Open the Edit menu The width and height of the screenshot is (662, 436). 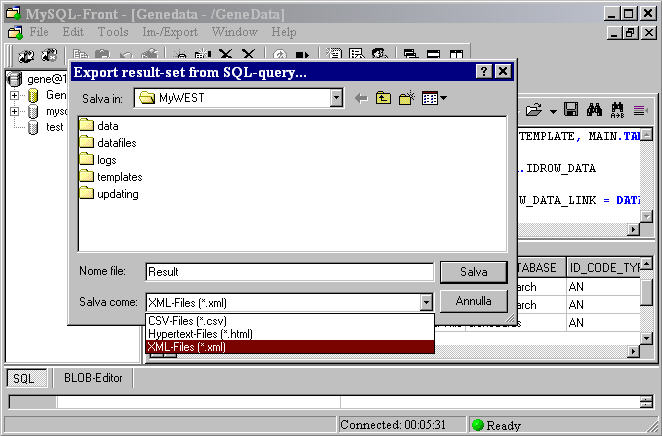point(73,32)
